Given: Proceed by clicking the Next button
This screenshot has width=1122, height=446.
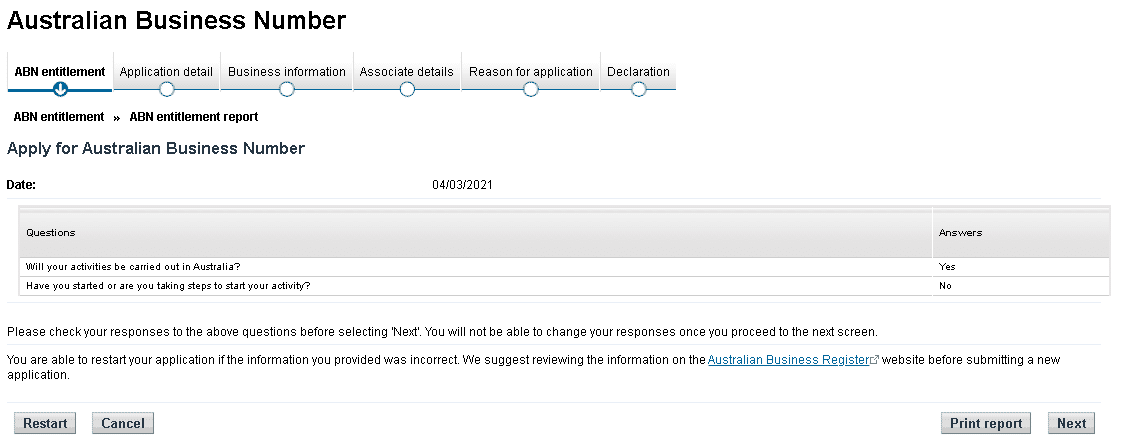Looking at the screenshot, I should [1071, 423].
